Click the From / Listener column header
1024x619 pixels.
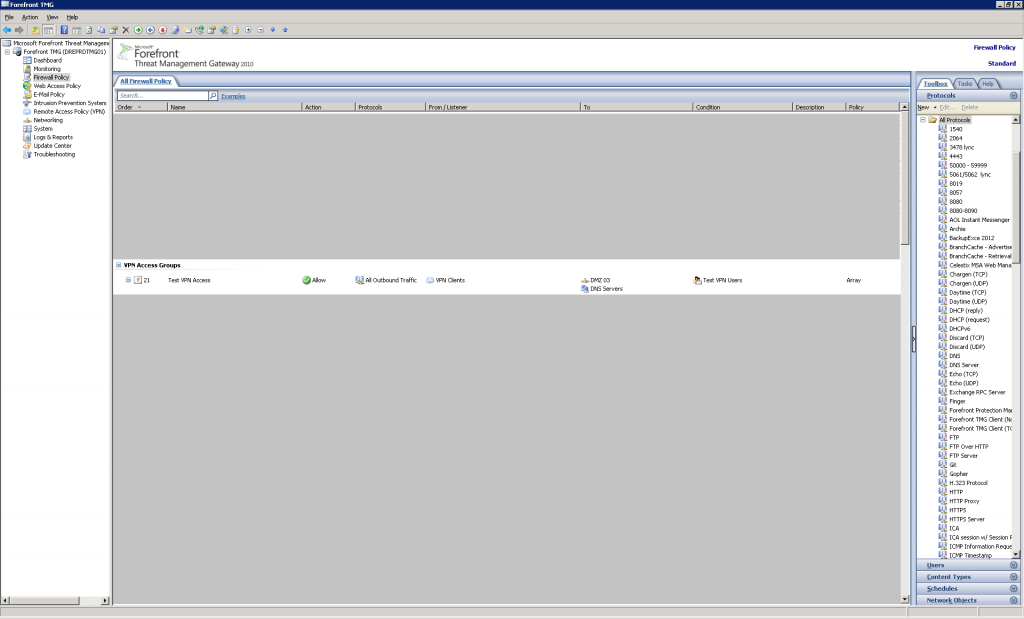pos(503,107)
